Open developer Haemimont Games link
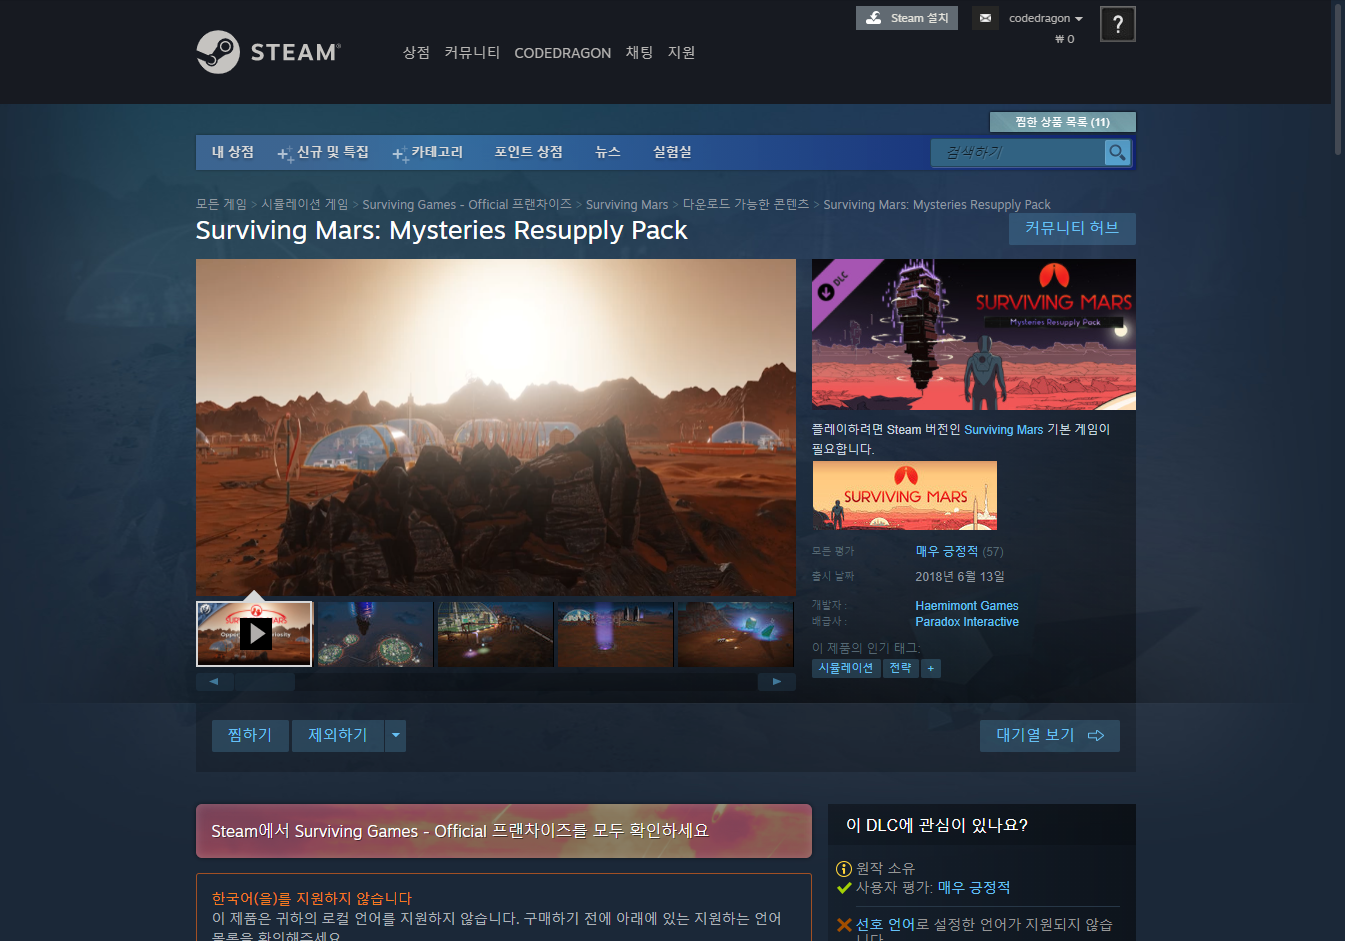Viewport: 1345px width, 941px height. (x=967, y=606)
